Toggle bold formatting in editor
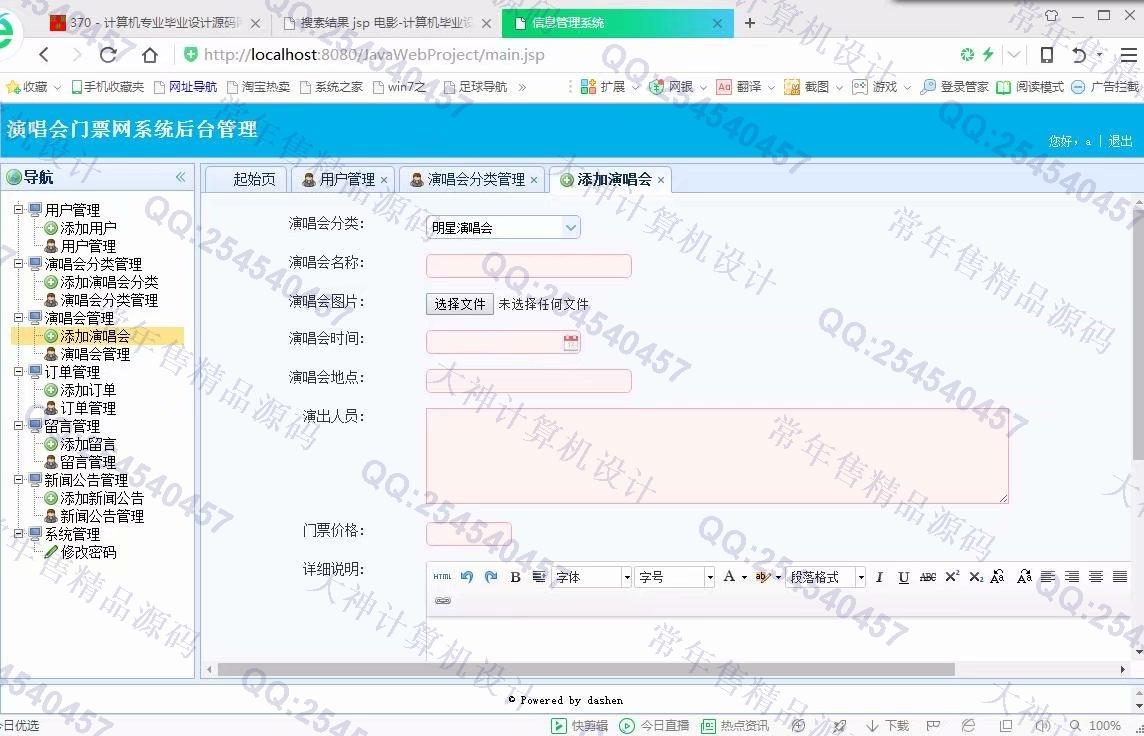 [x=515, y=577]
